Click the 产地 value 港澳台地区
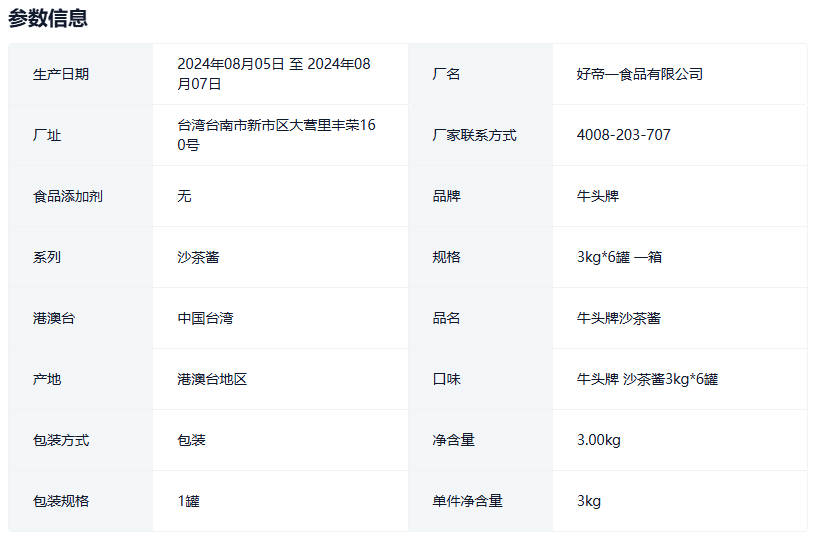The image size is (817, 545). (212, 379)
